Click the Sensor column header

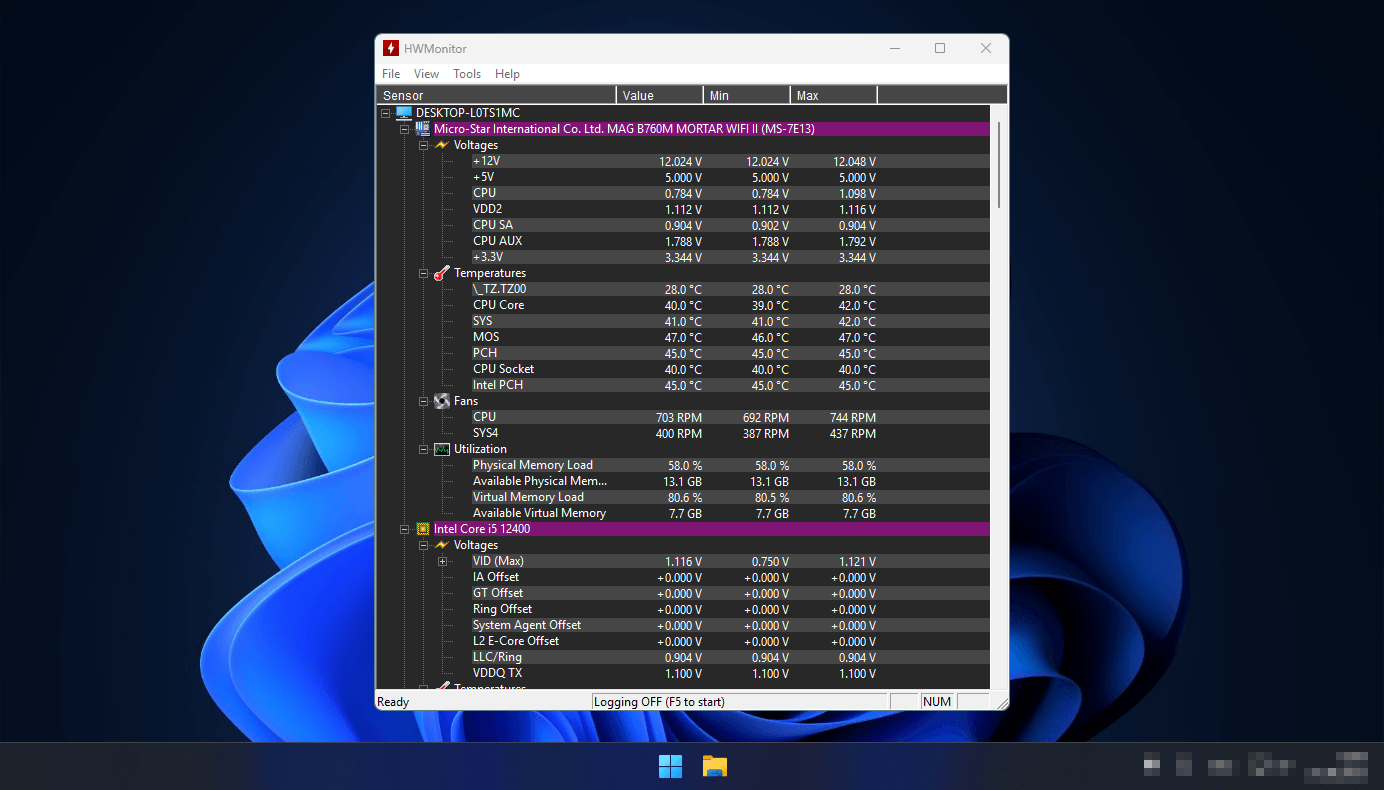click(x=497, y=95)
